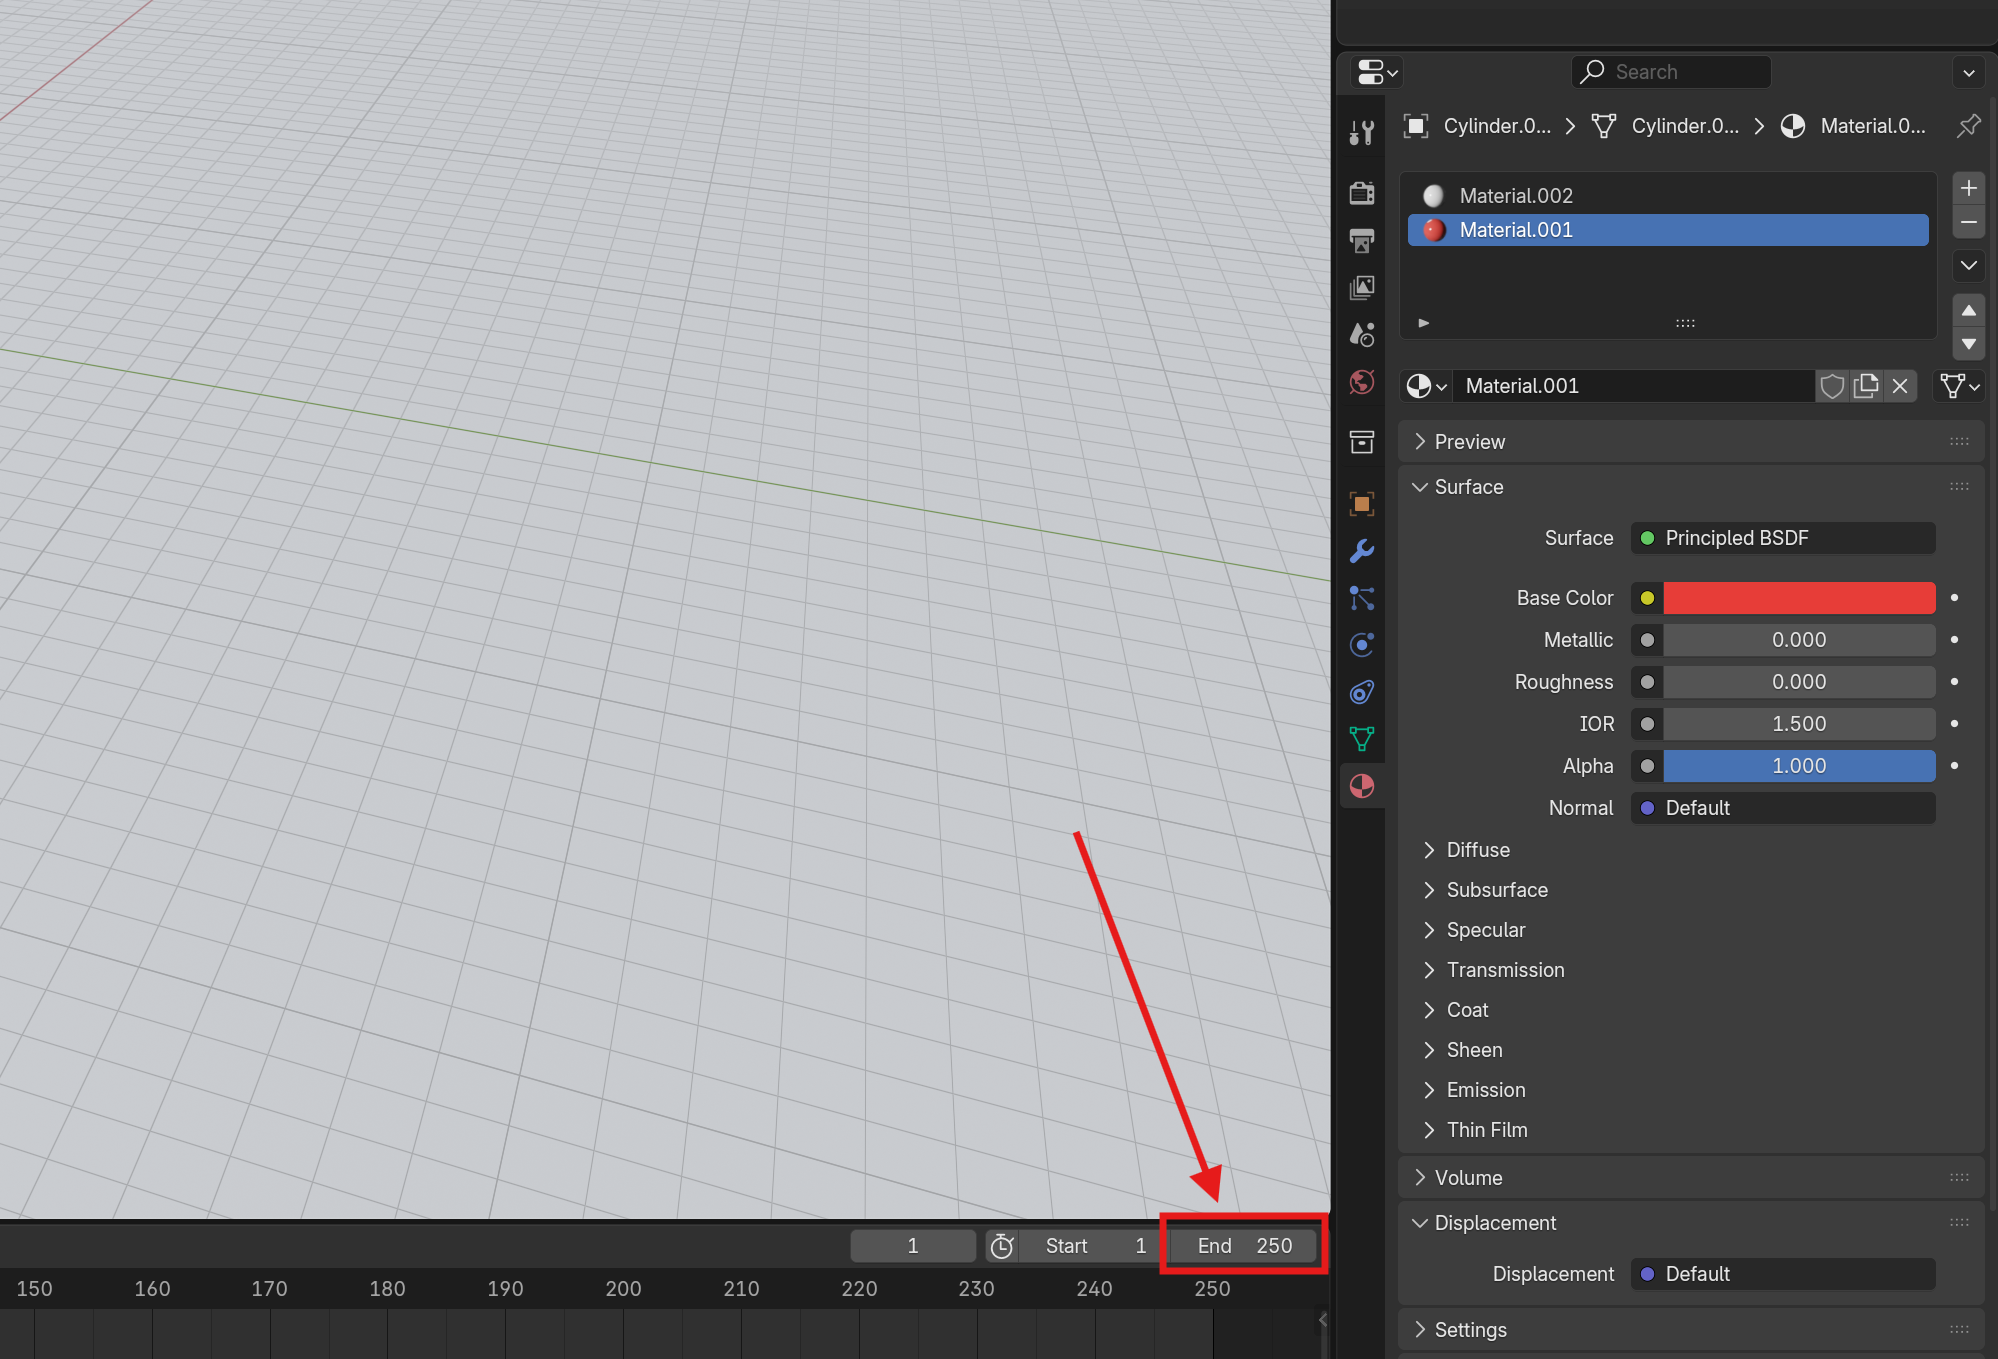
Task: Click the IOR value field
Action: (x=1799, y=724)
